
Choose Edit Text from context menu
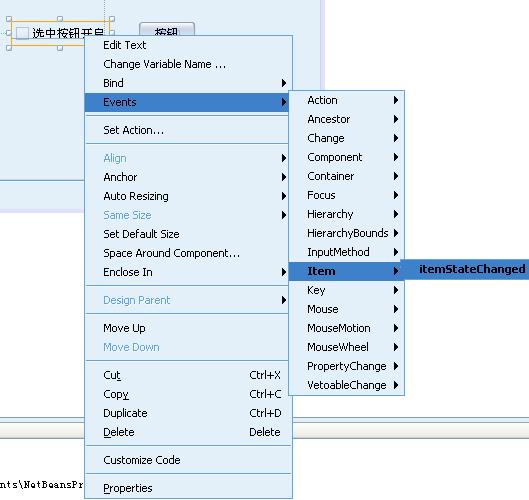[188, 45]
